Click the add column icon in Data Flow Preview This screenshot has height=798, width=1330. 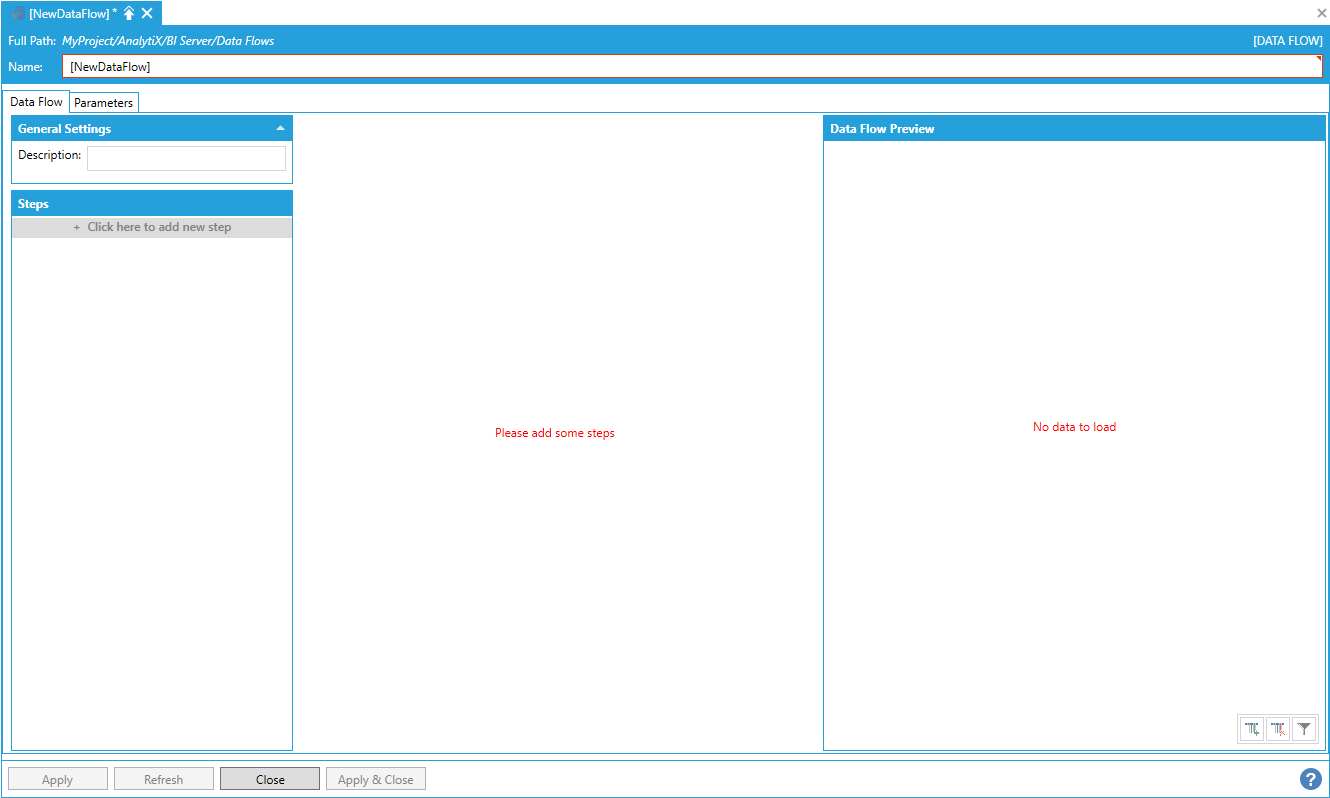coord(1251,729)
